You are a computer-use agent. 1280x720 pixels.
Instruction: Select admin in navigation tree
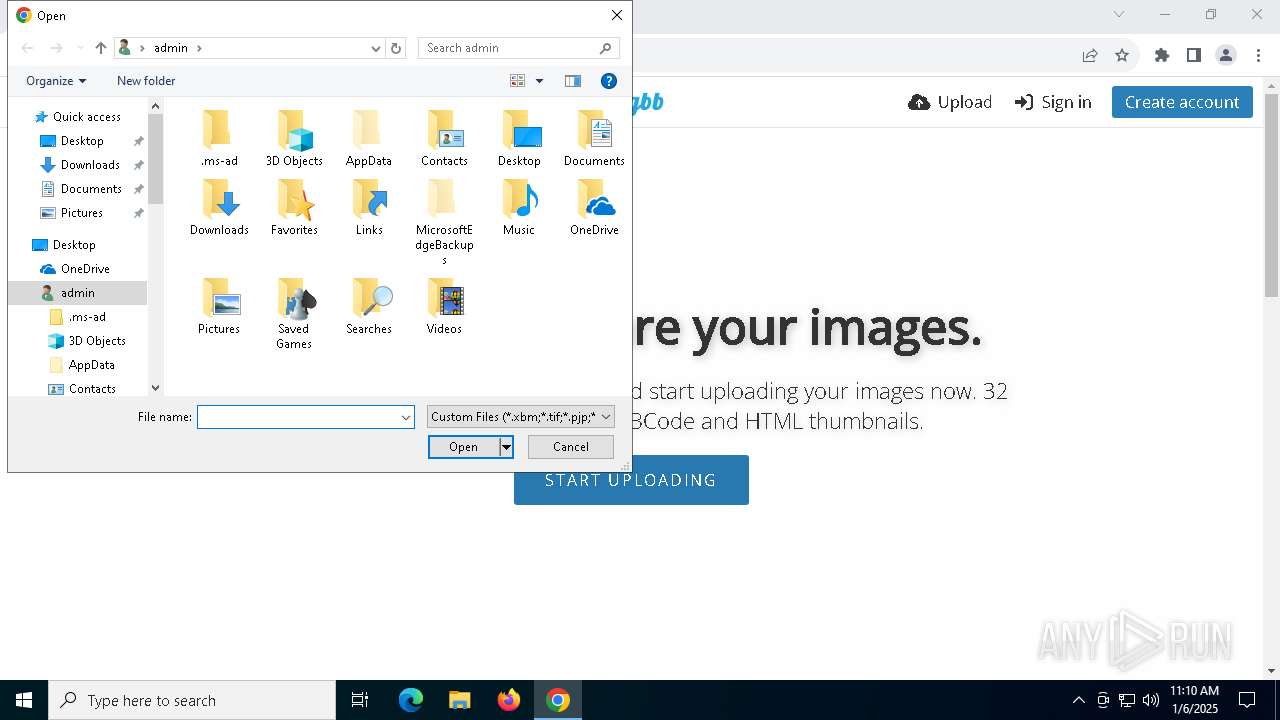78,293
